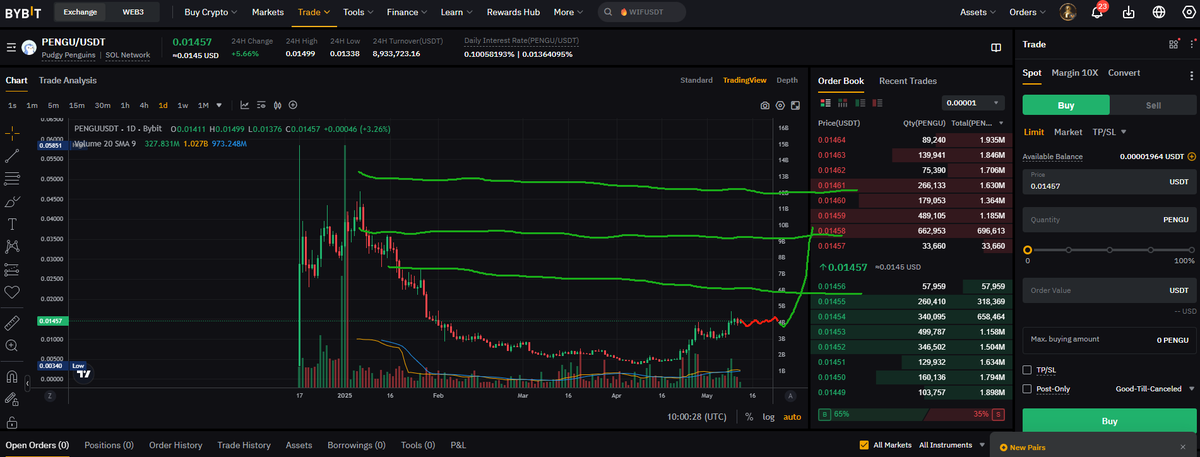Screen dimensions: 1200x457
Task: Open the prediction and measurement tools
Action: click(x=12, y=269)
